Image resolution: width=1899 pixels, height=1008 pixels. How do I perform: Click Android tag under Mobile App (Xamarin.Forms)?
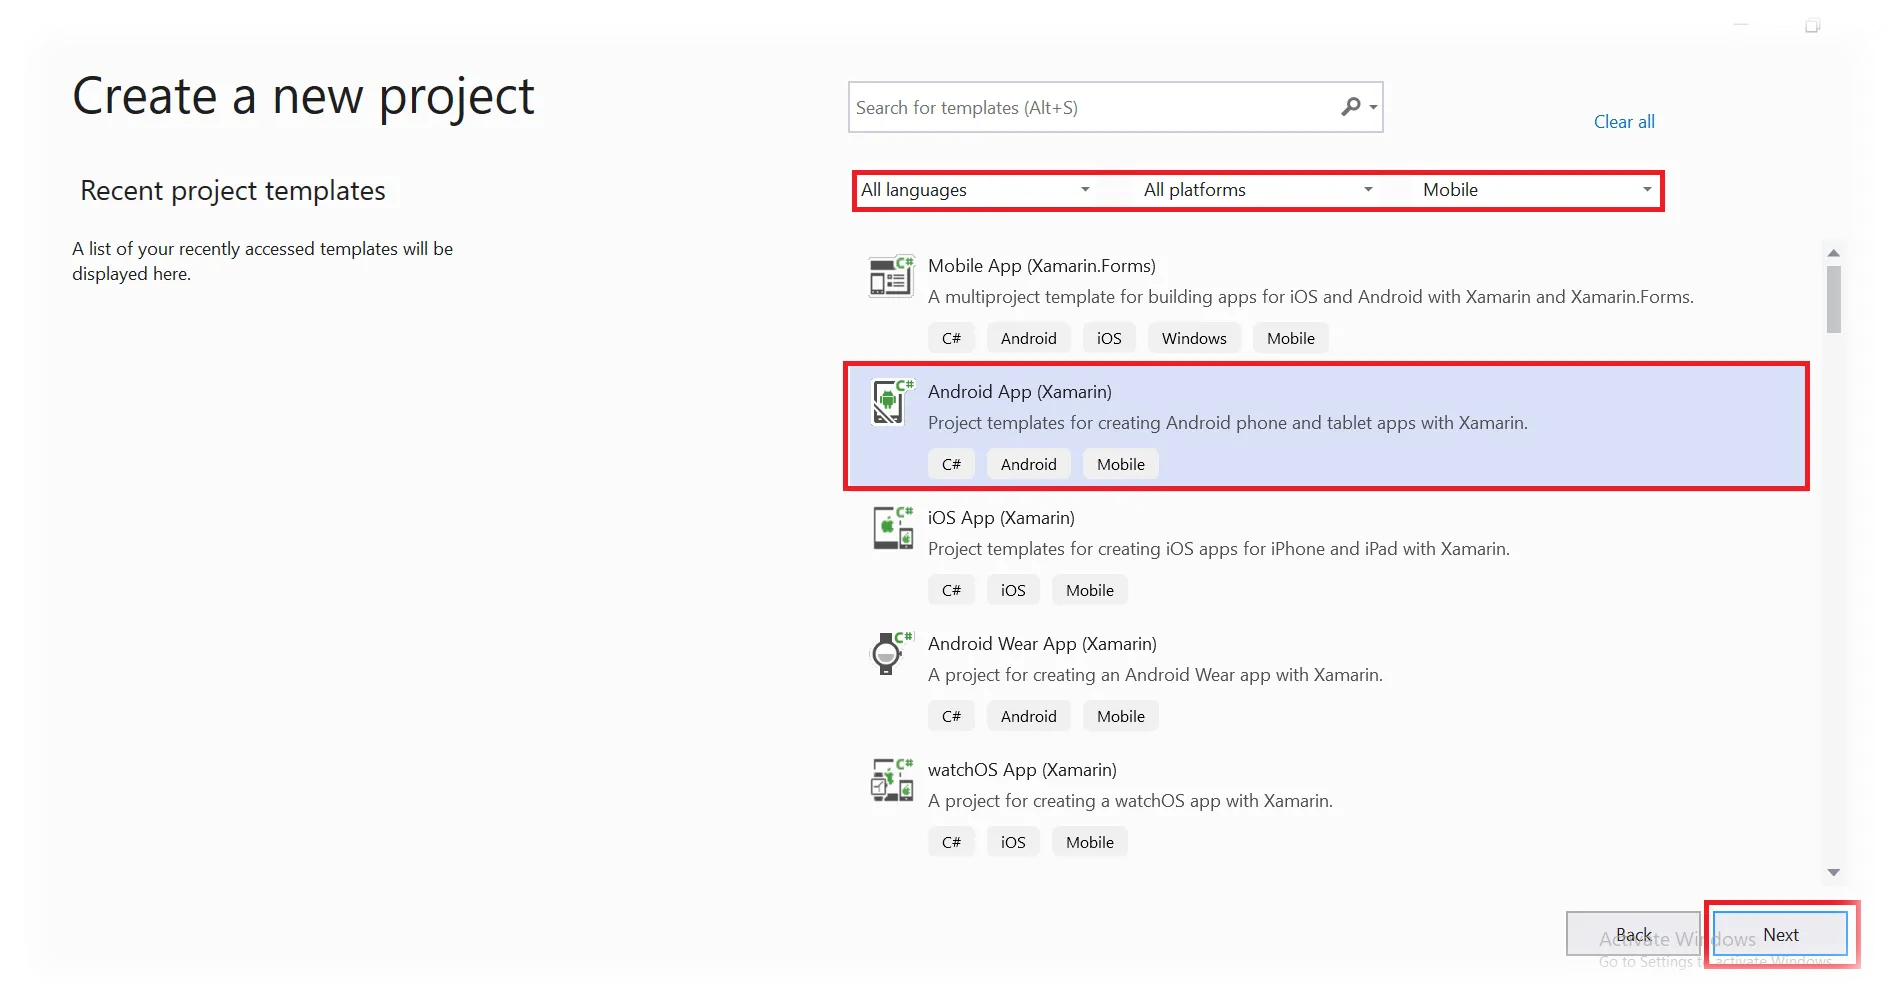[x=1028, y=338]
